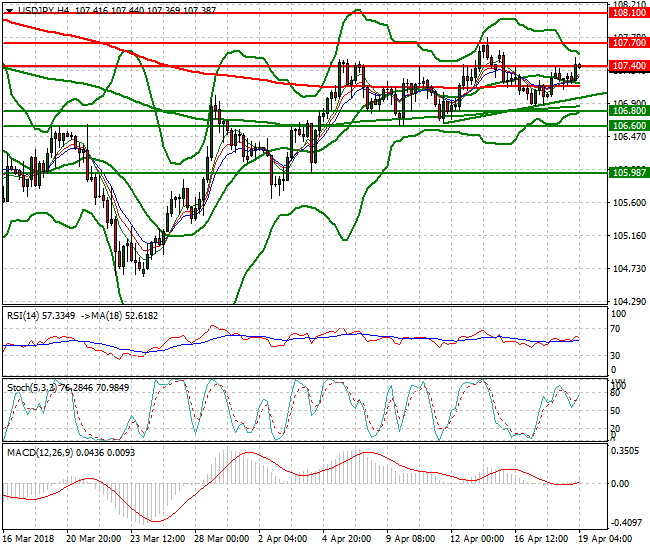
Task: Click the MACD 0.00 axis value
Action: click(x=620, y=484)
